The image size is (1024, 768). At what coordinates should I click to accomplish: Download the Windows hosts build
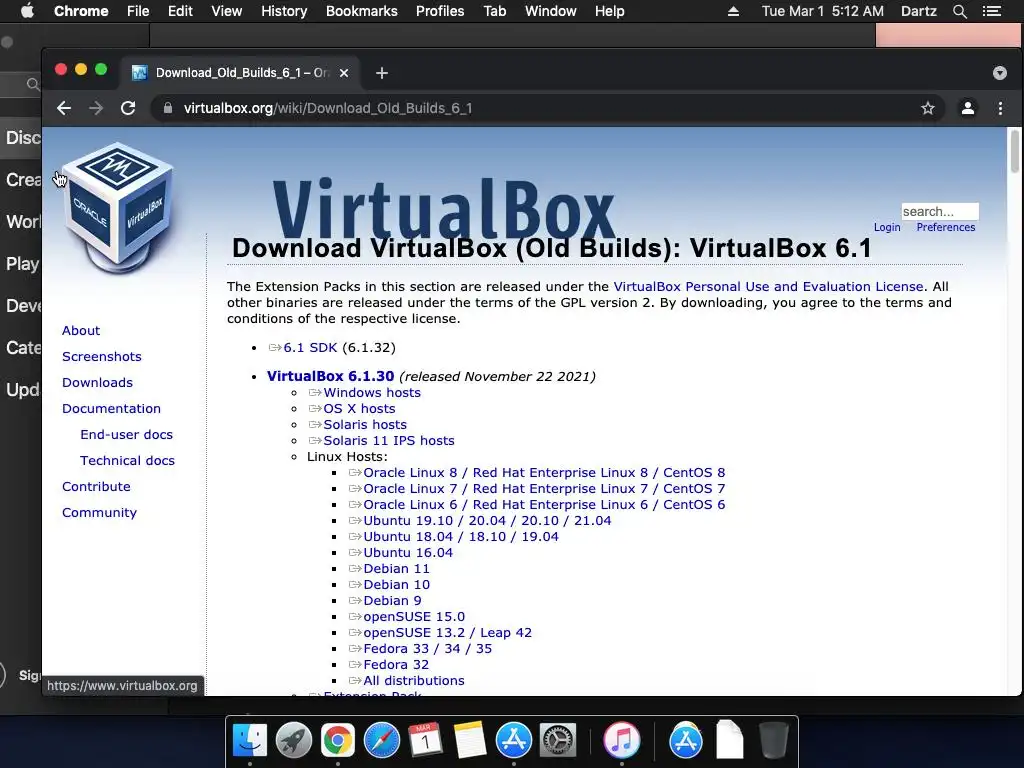[x=372, y=392]
